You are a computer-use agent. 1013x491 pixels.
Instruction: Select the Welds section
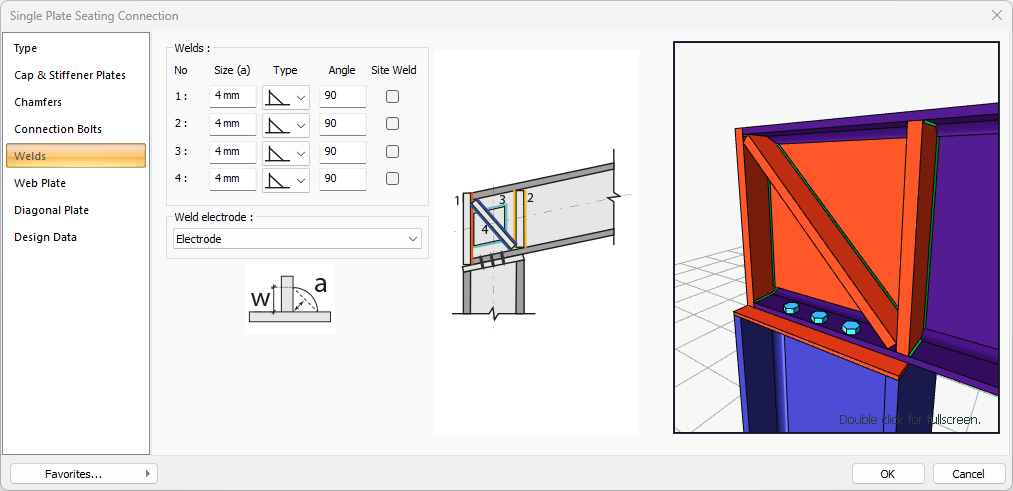pos(76,156)
